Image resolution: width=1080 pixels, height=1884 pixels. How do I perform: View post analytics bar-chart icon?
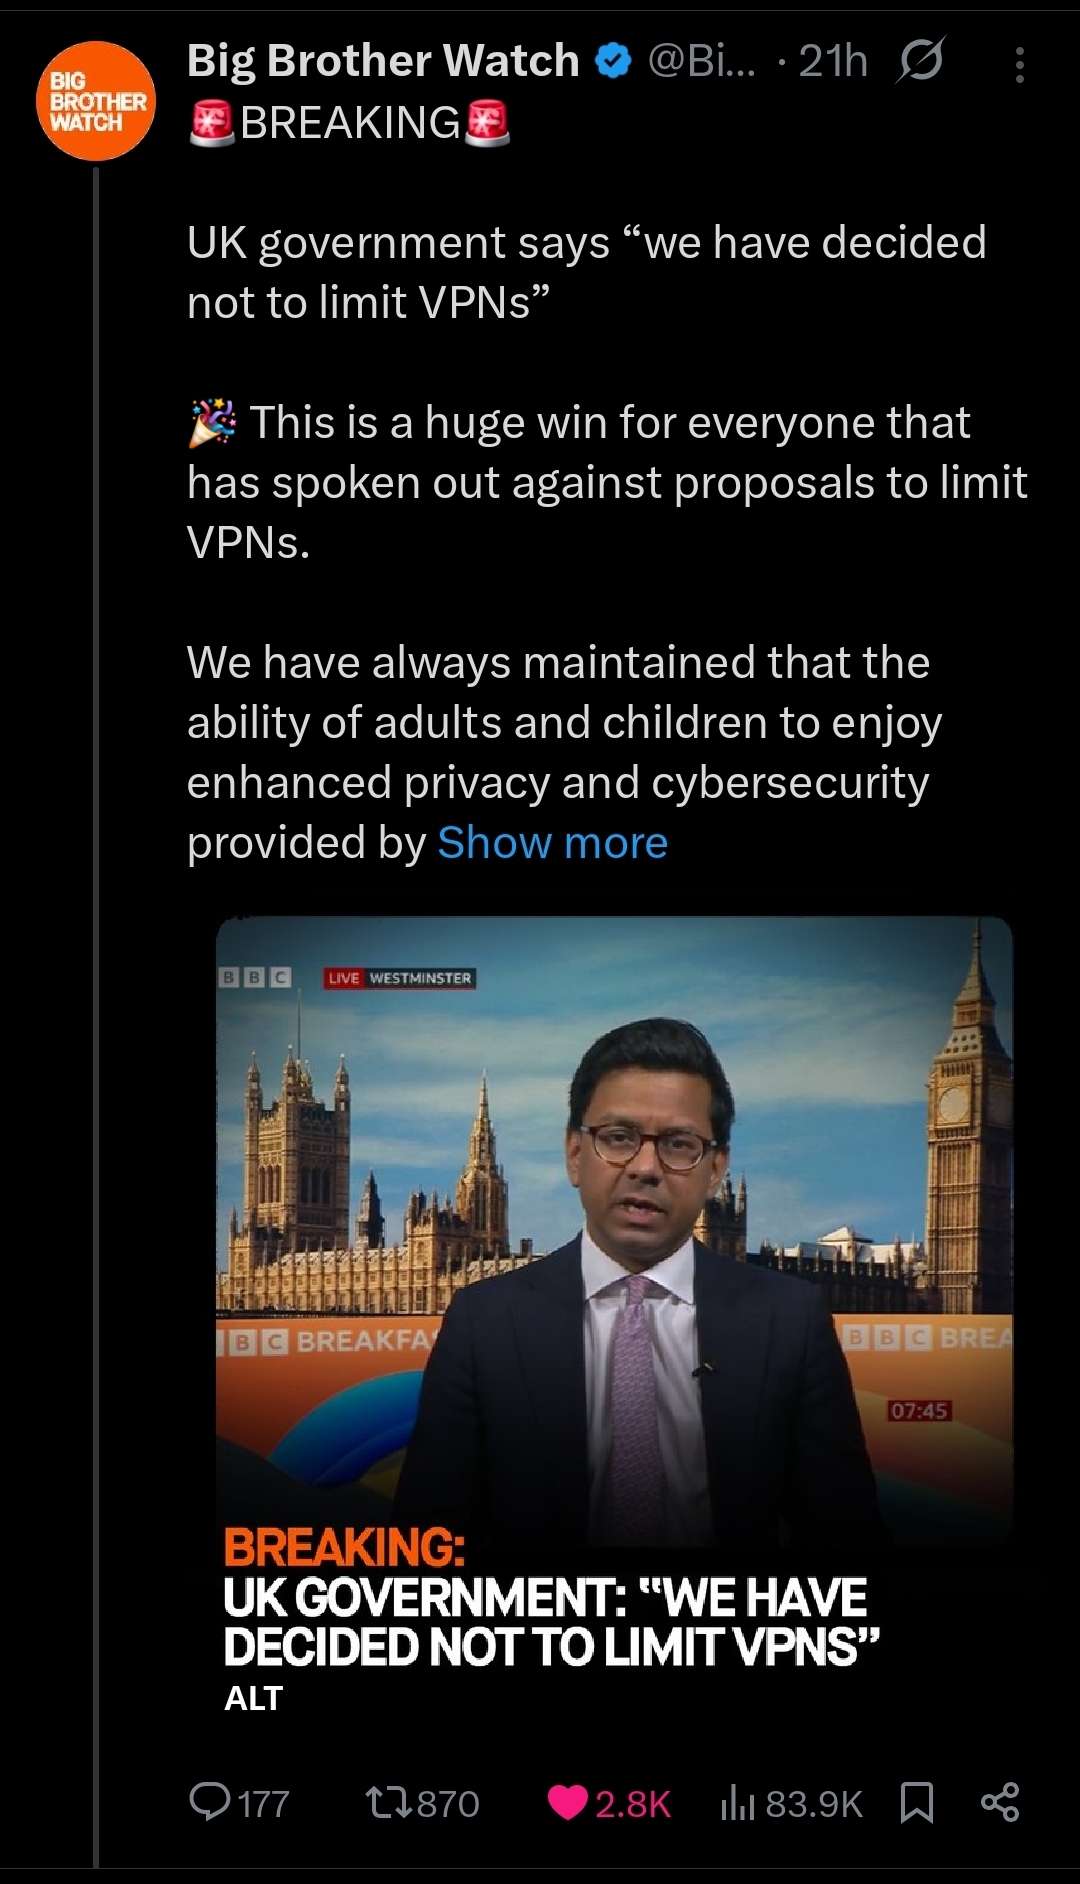coord(738,1803)
